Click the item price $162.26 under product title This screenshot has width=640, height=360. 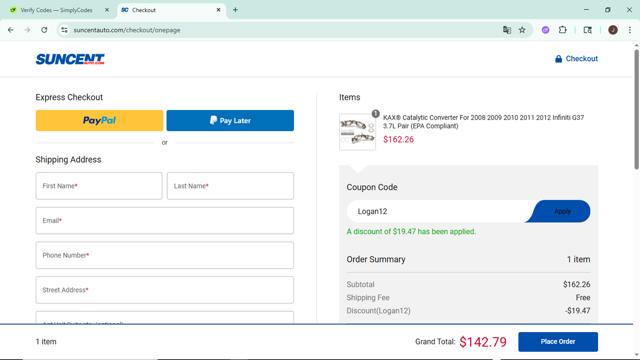398,140
